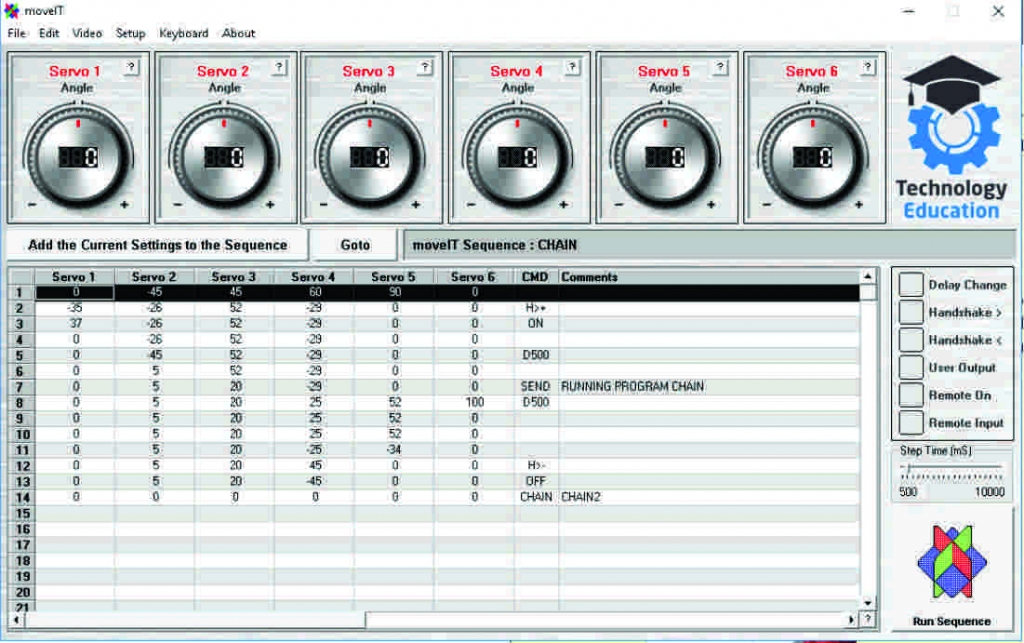Open the Video menu
Image resolution: width=1024 pixels, height=643 pixels.
pos(86,33)
